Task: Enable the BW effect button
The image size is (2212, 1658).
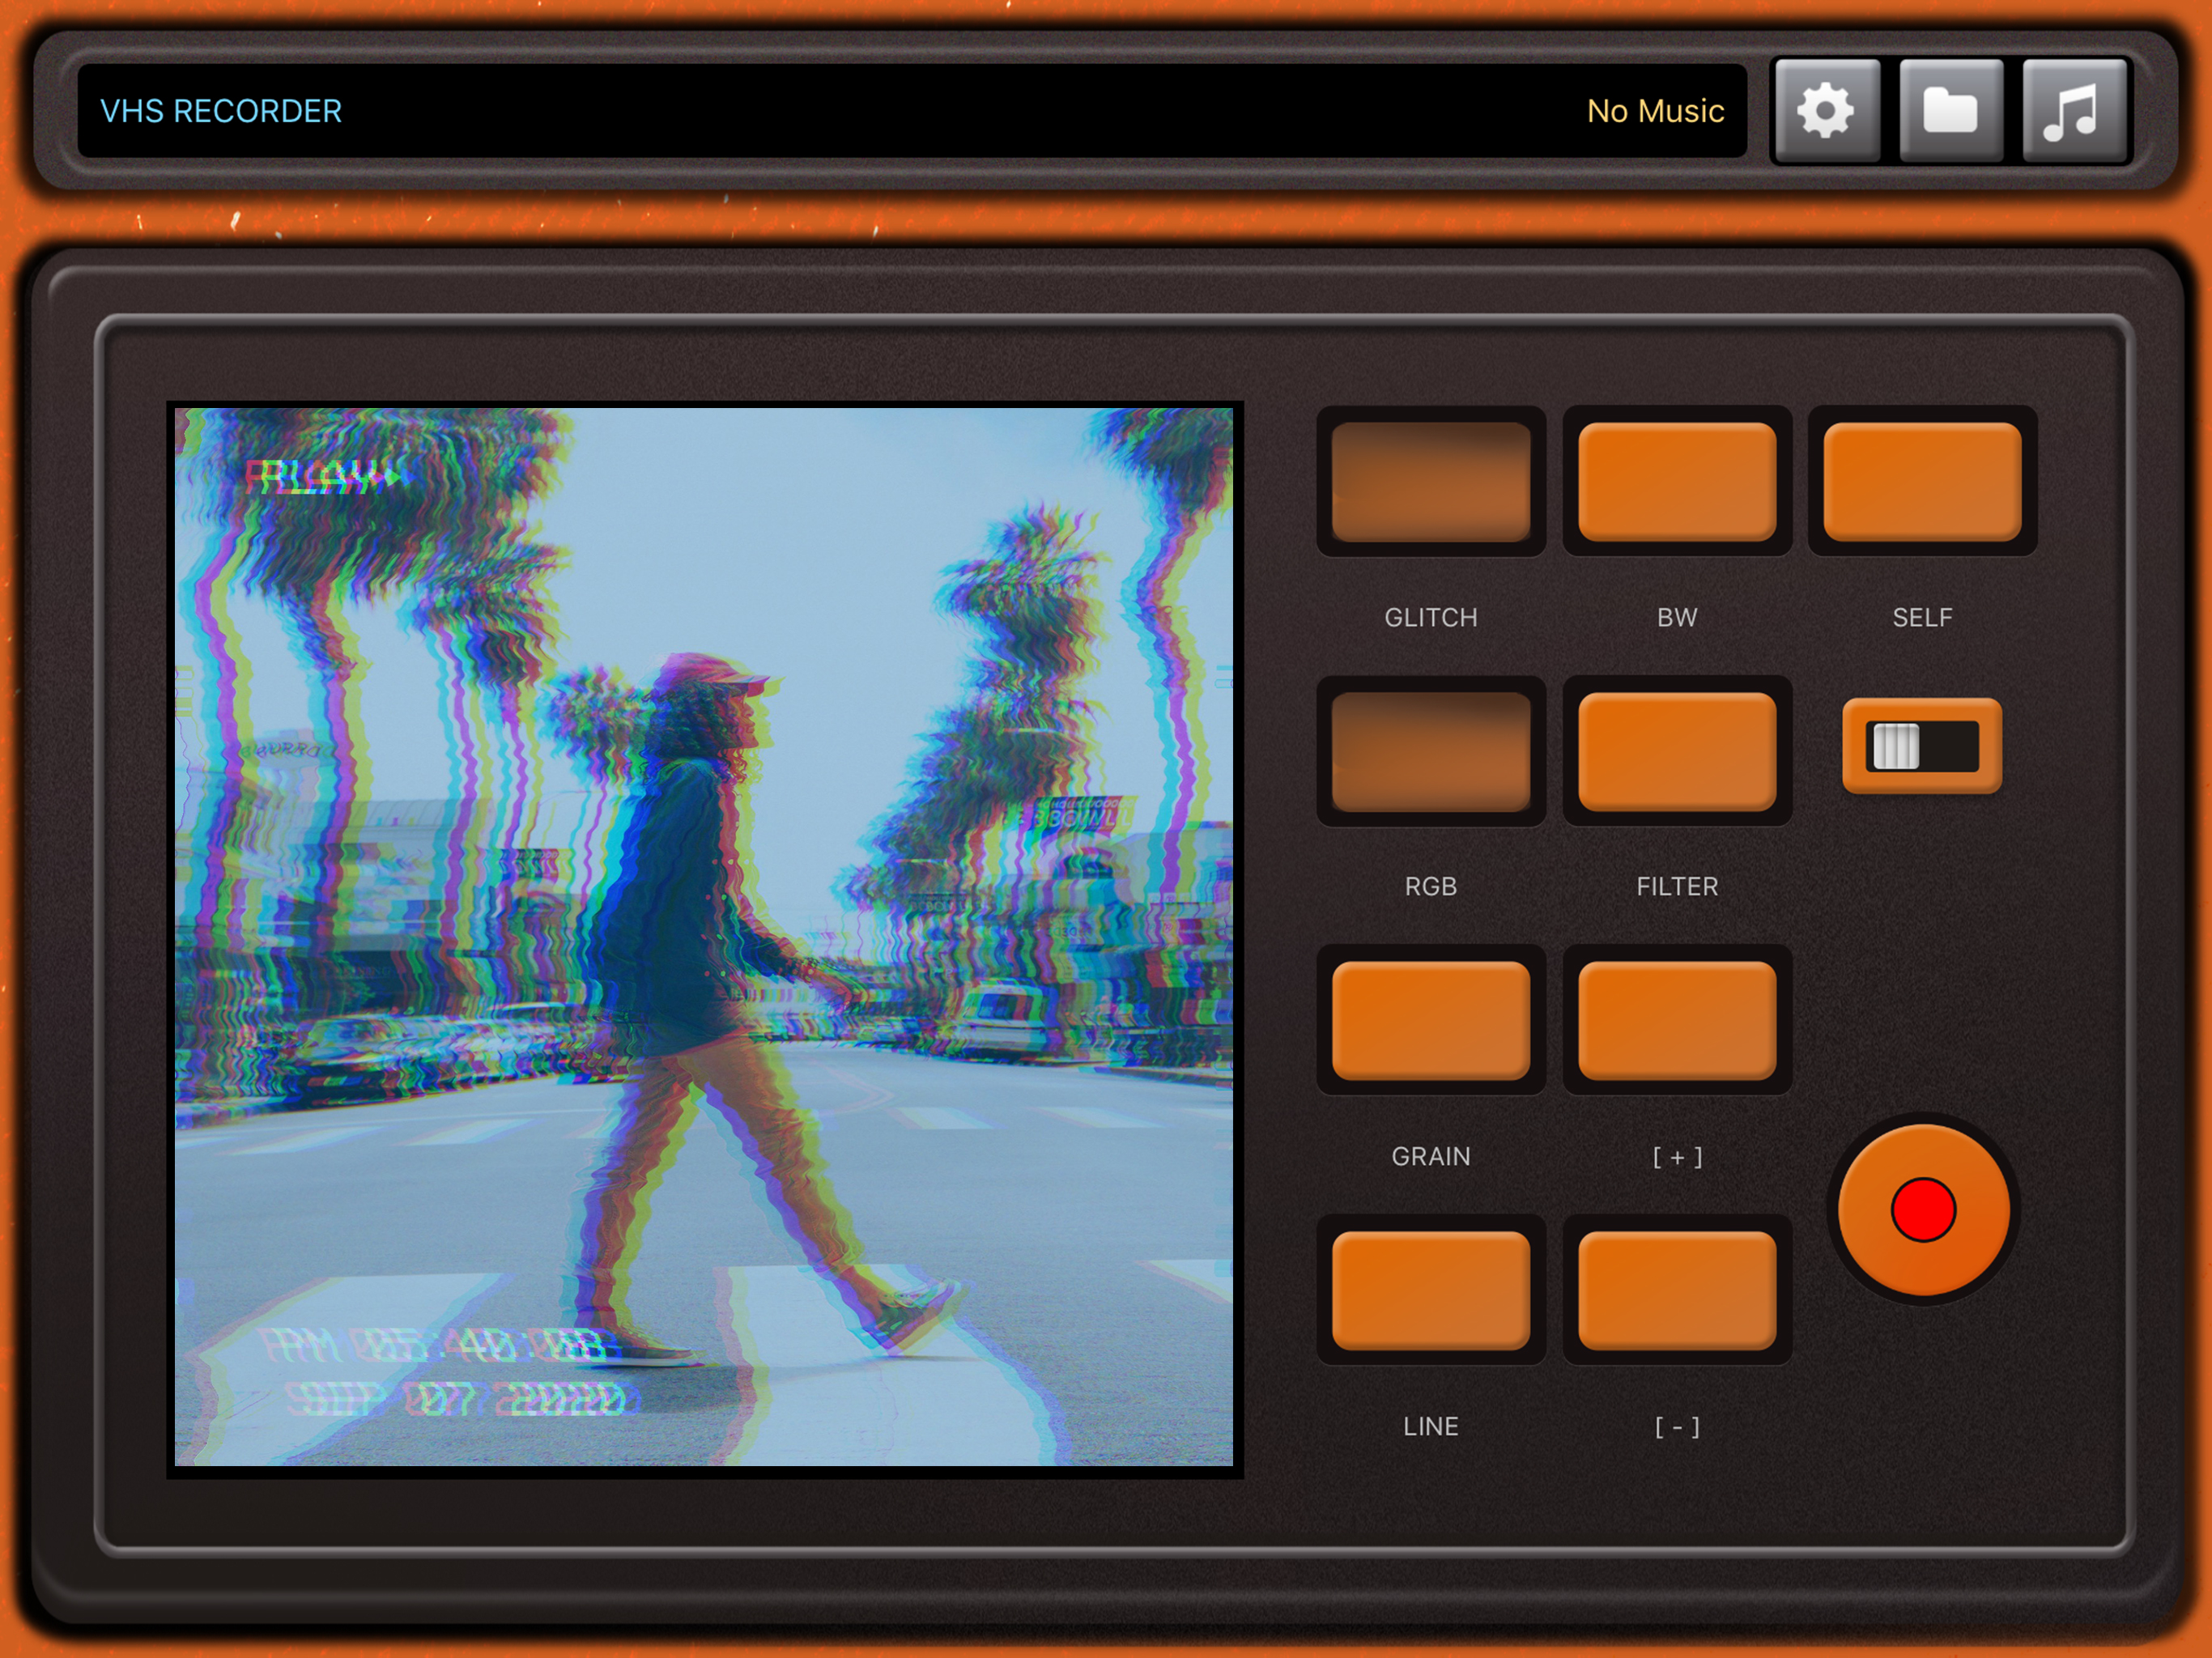Action: pos(1676,481)
